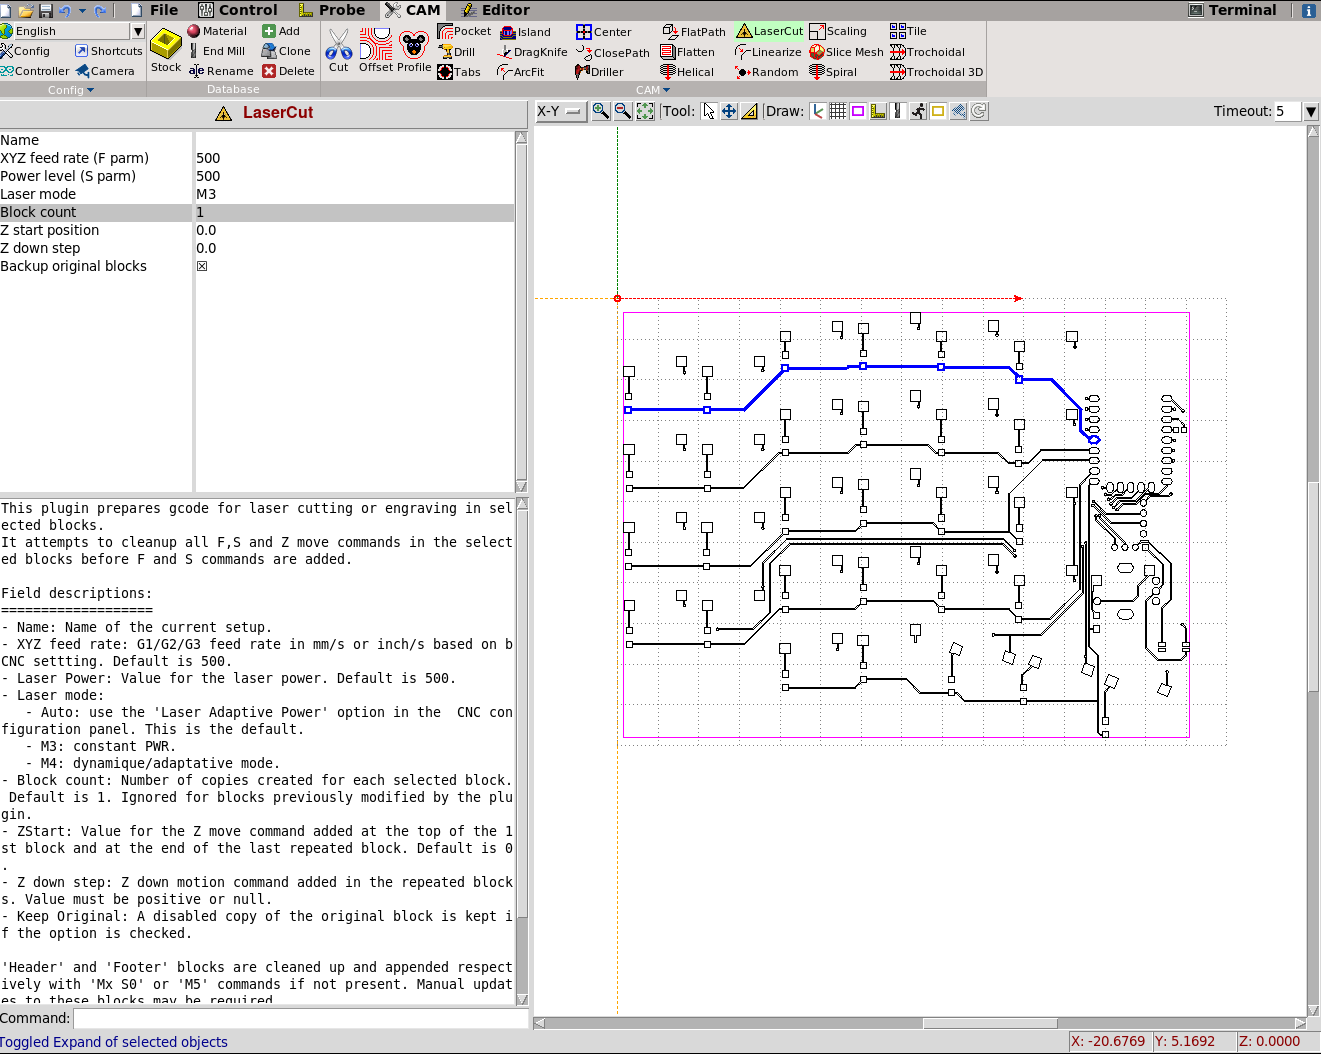Open the Timeout dropdown arrow
Screen dimensions: 1321x1054
click(1311, 111)
